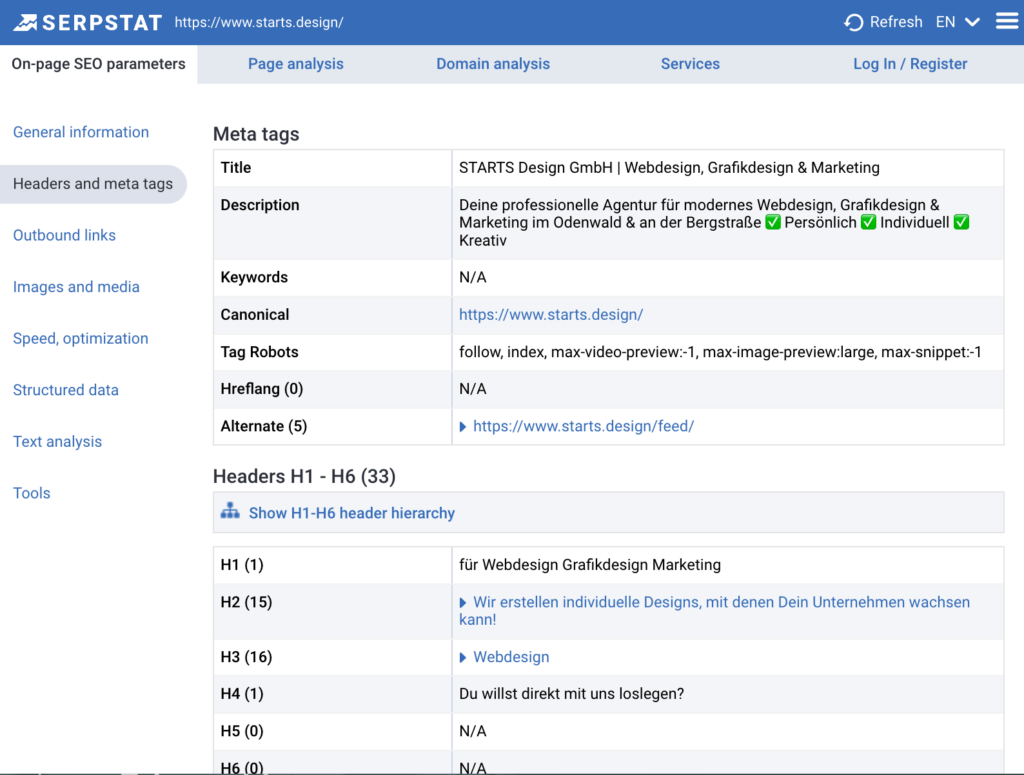This screenshot has width=1024, height=775.
Task: Click the Log In / Register link
Action: point(910,63)
